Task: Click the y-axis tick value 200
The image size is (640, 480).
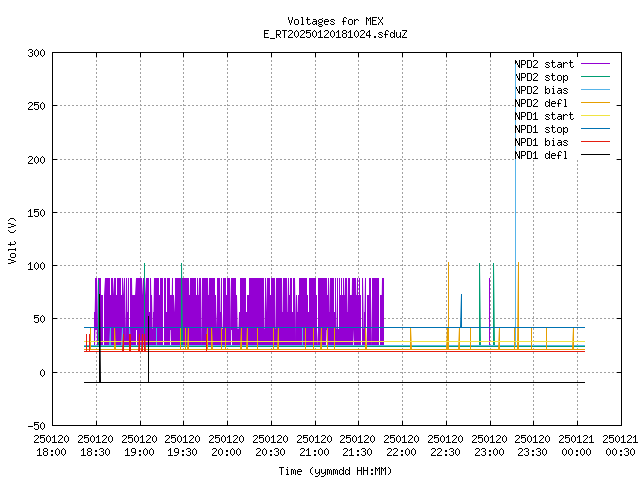Action: 36,160
